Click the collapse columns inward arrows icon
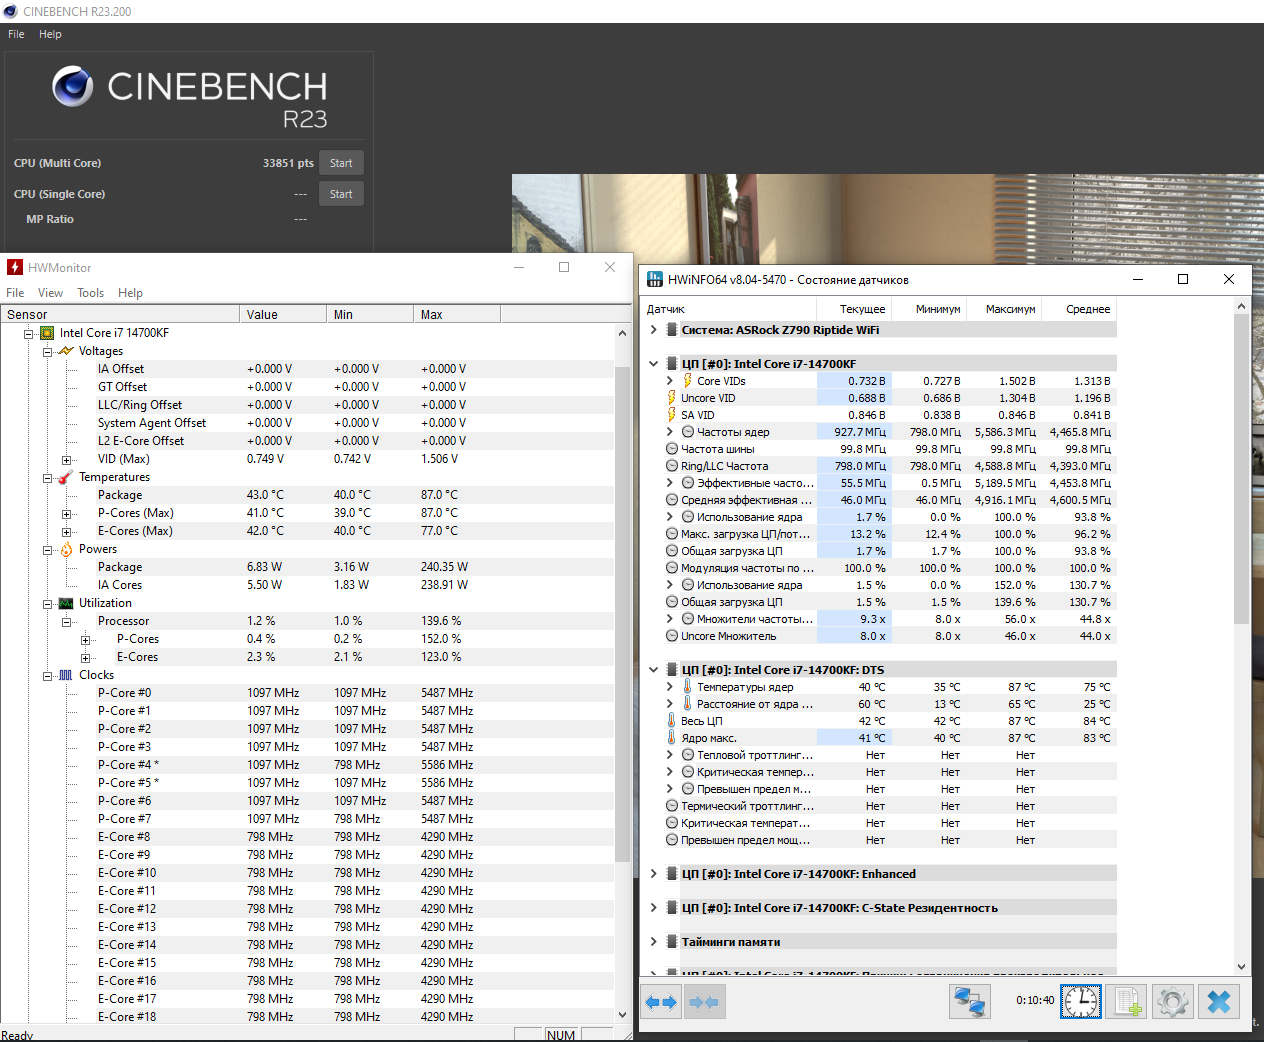This screenshot has height=1042, width=1264. click(704, 1002)
